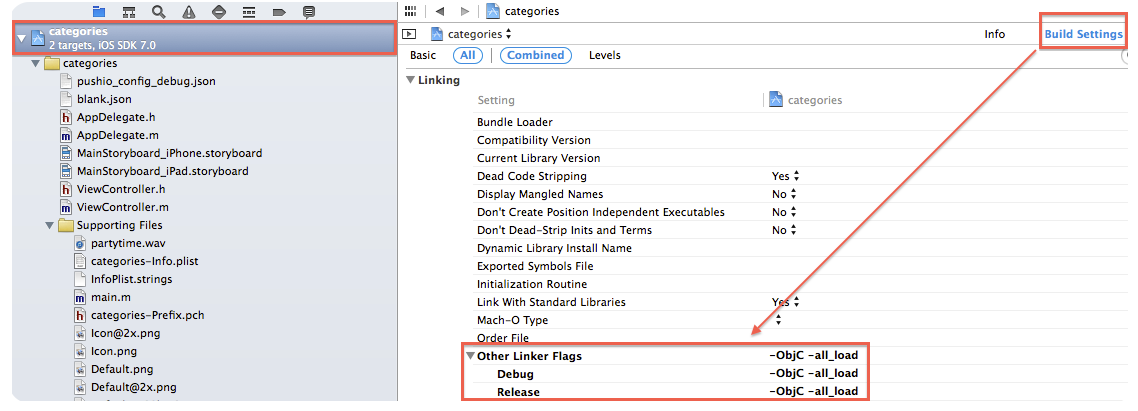Click the main.m source file icon
This screenshot has height=411, width=1138.
click(79, 297)
